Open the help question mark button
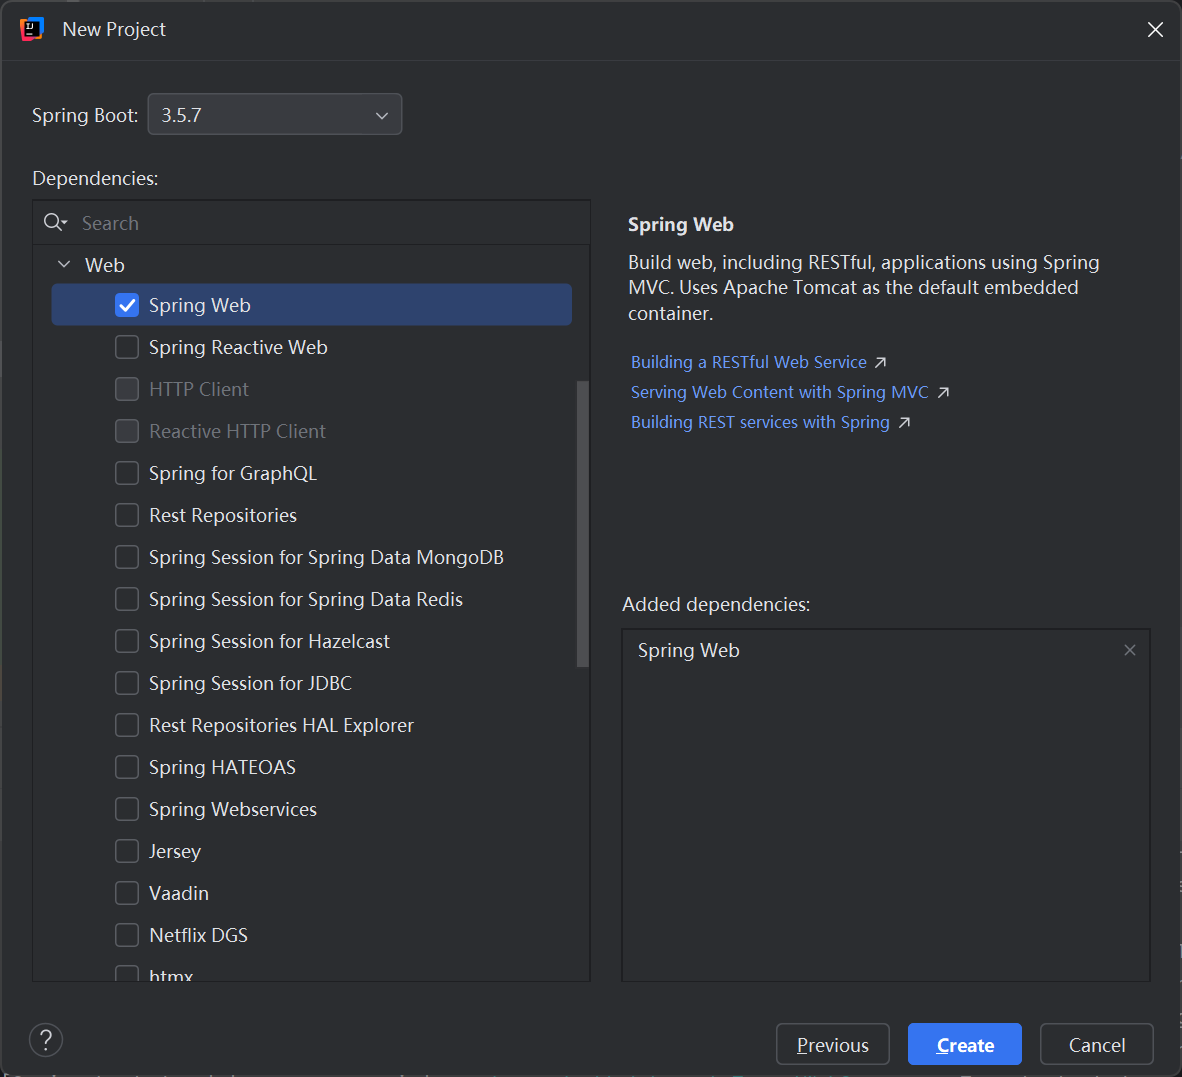Image resolution: width=1182 pixels, height=1077 pixels. (x=46, y=1040)
